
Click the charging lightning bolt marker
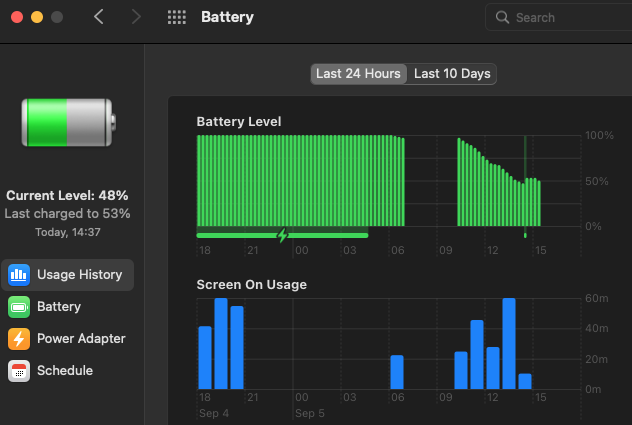click(x=283, y=235)
